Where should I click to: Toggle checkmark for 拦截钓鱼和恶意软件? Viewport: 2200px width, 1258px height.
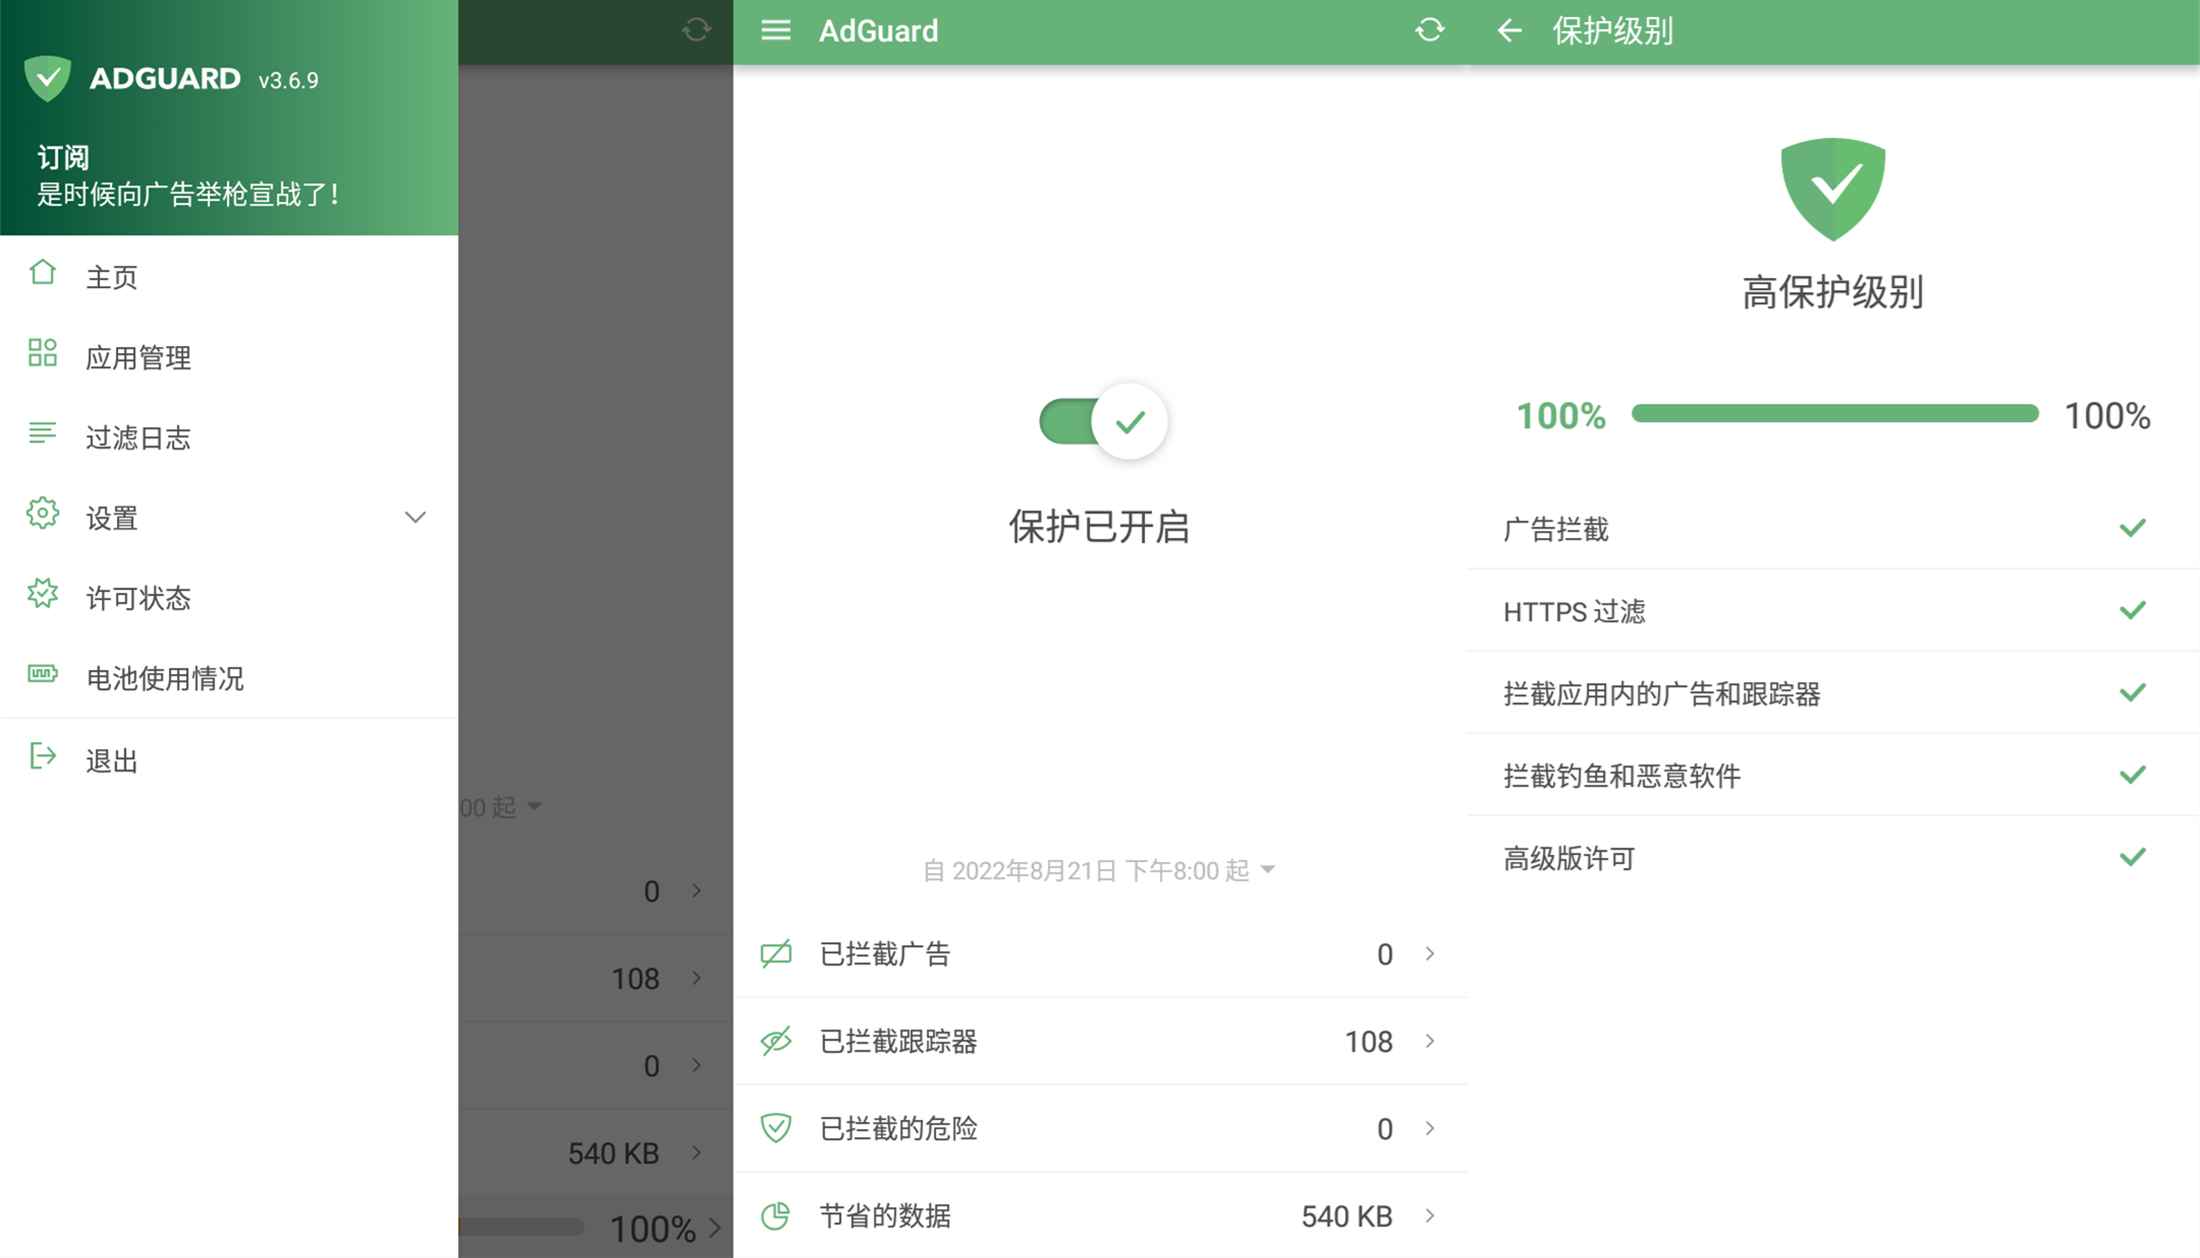2133,774
